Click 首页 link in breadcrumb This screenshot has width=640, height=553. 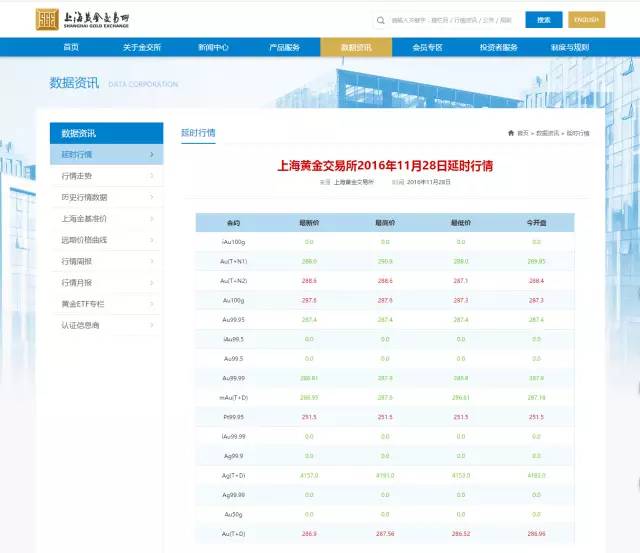(522, 133)
